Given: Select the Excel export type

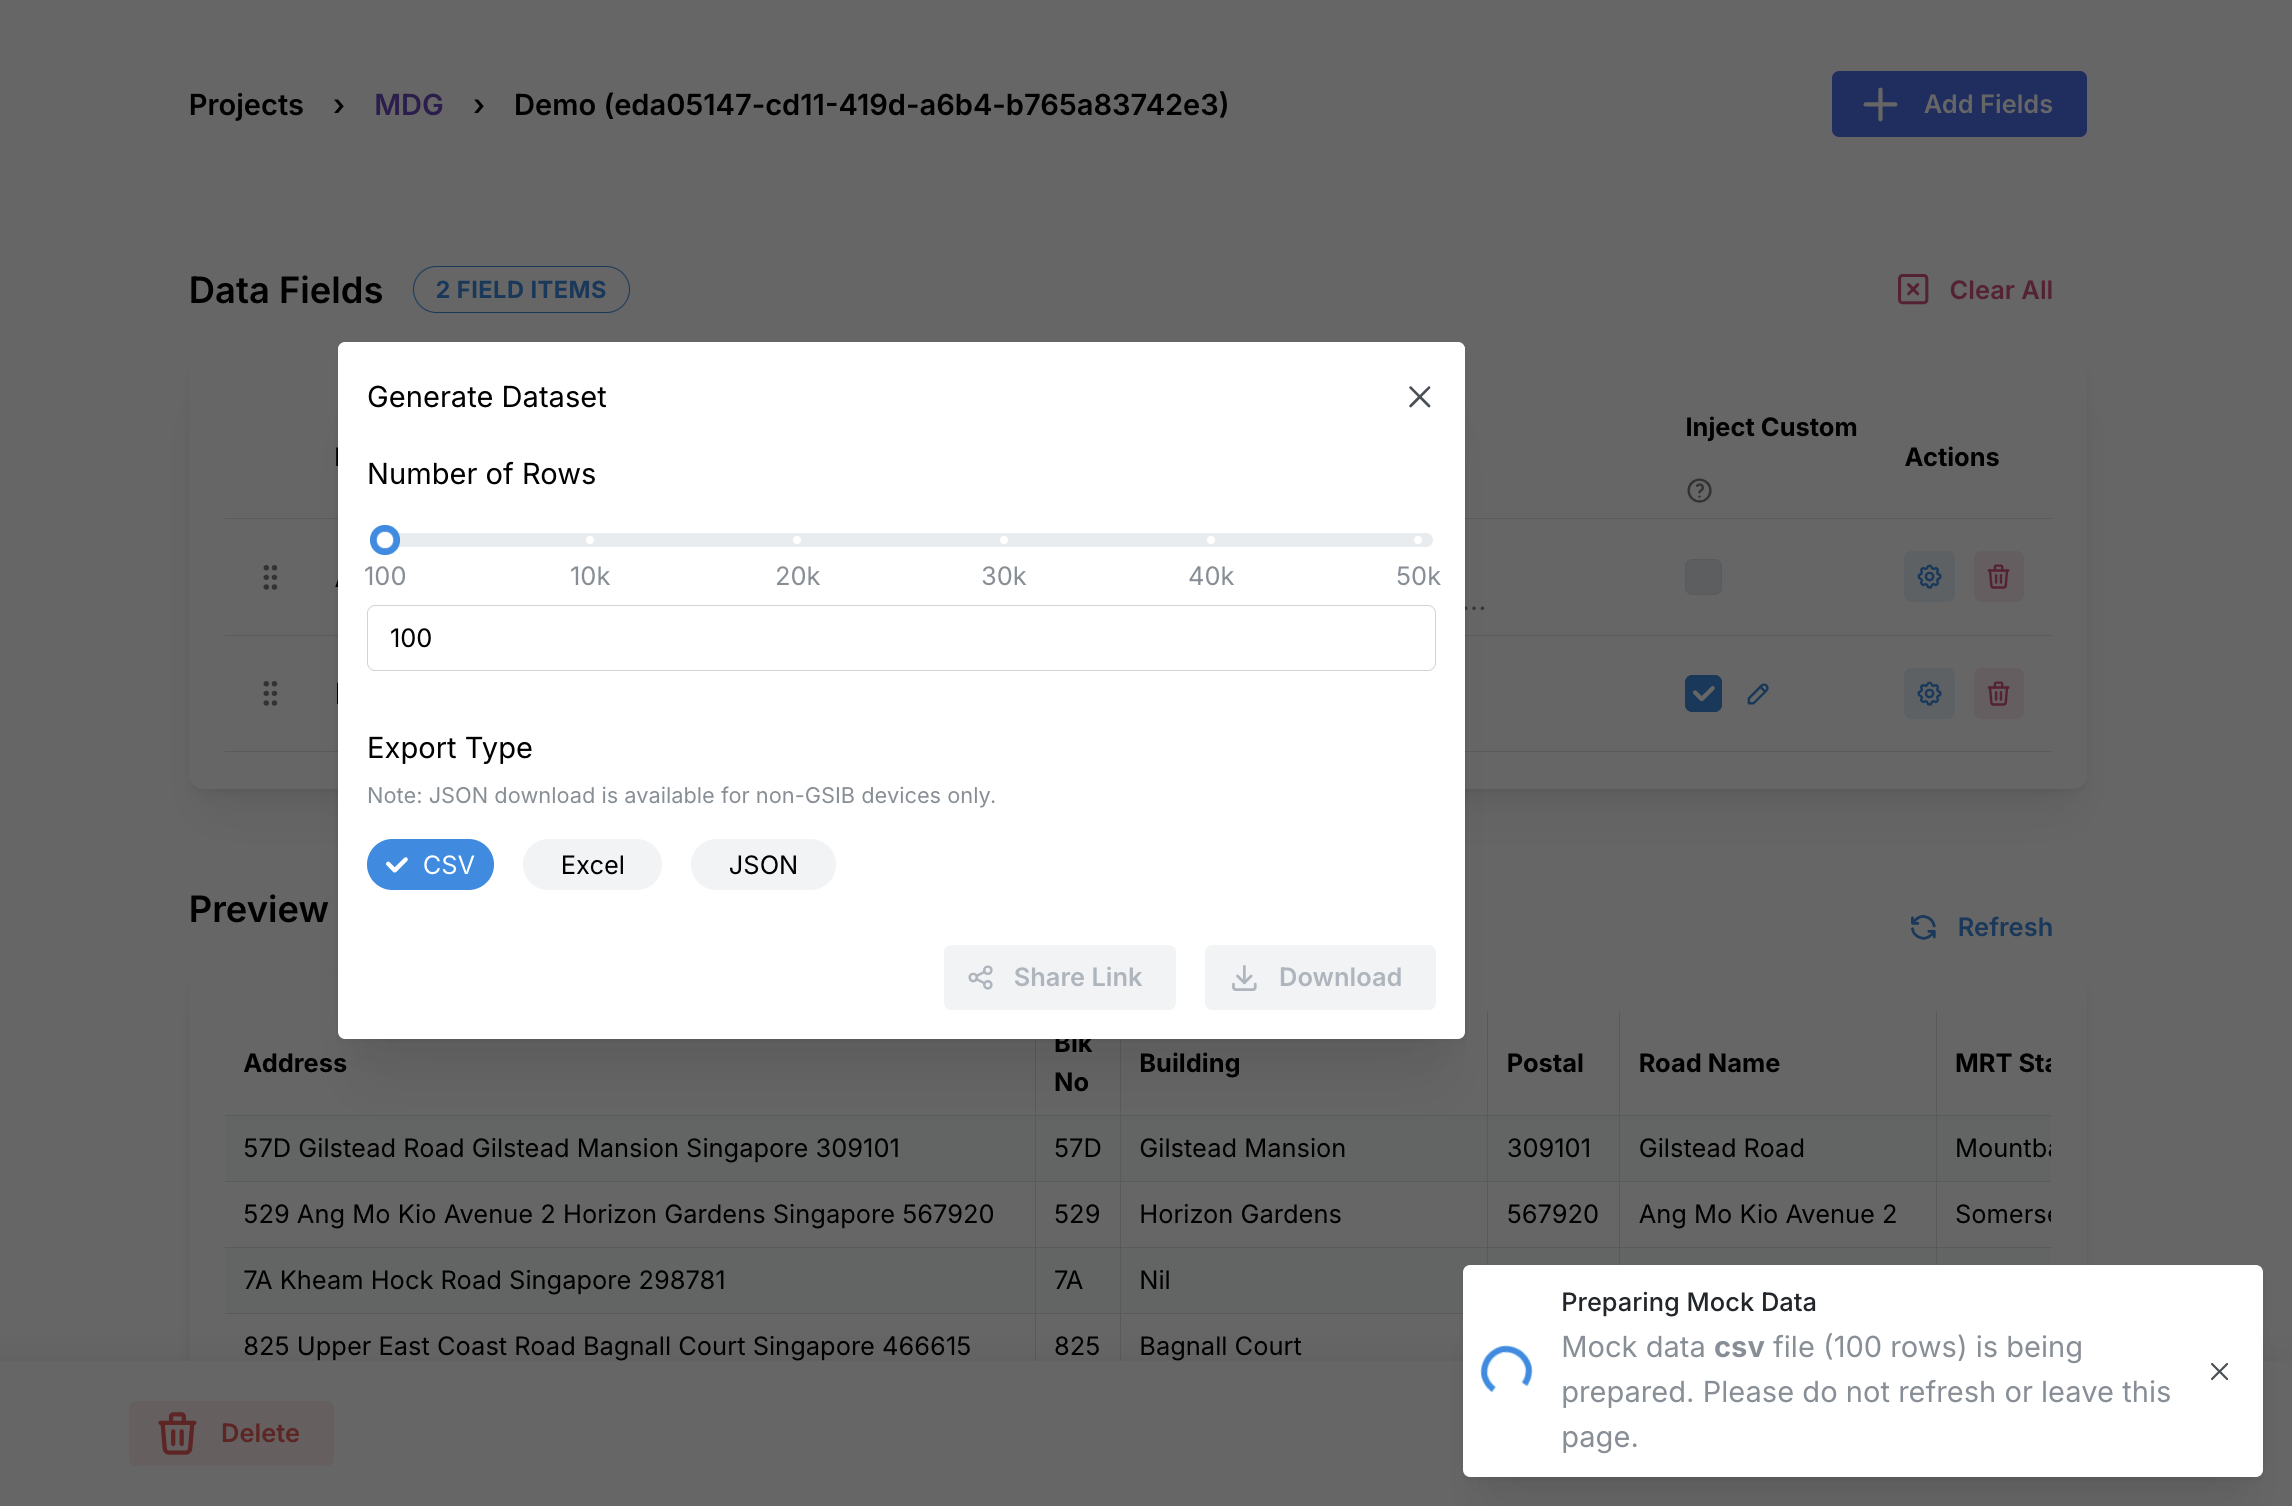Looking at the screenshot, I should [x=592, y=865].
